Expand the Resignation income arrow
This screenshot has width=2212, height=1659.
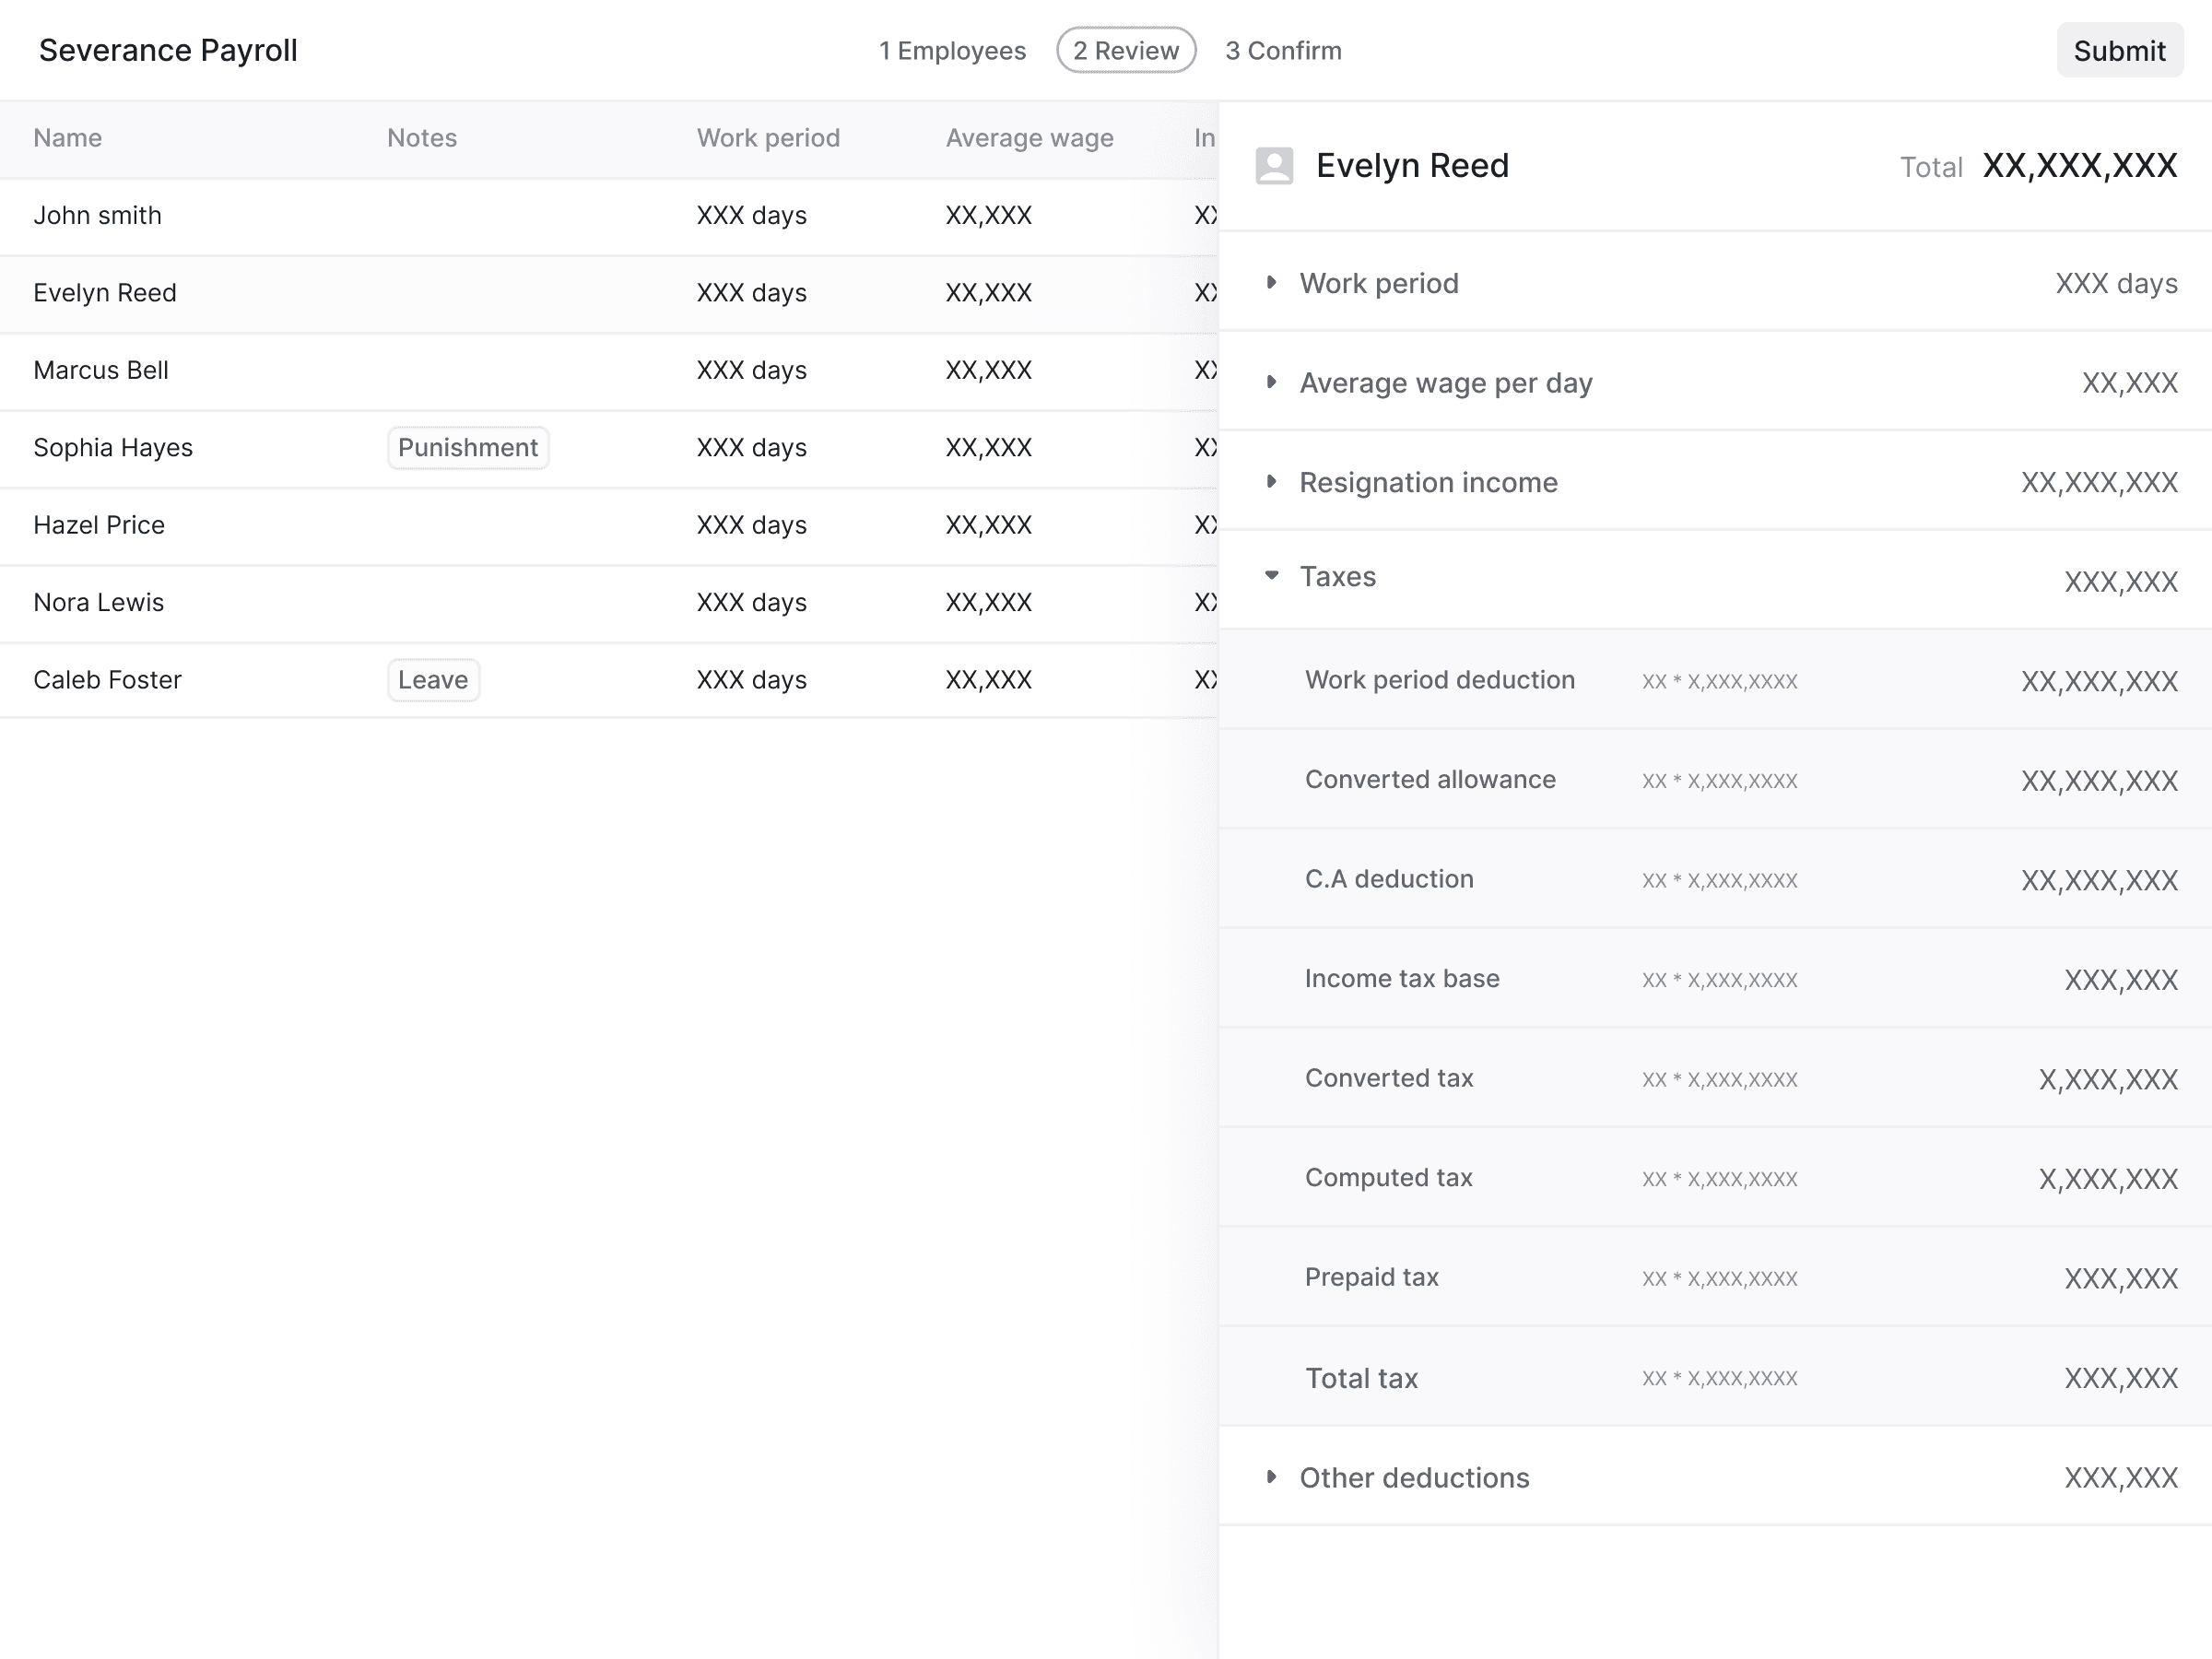1271,481
